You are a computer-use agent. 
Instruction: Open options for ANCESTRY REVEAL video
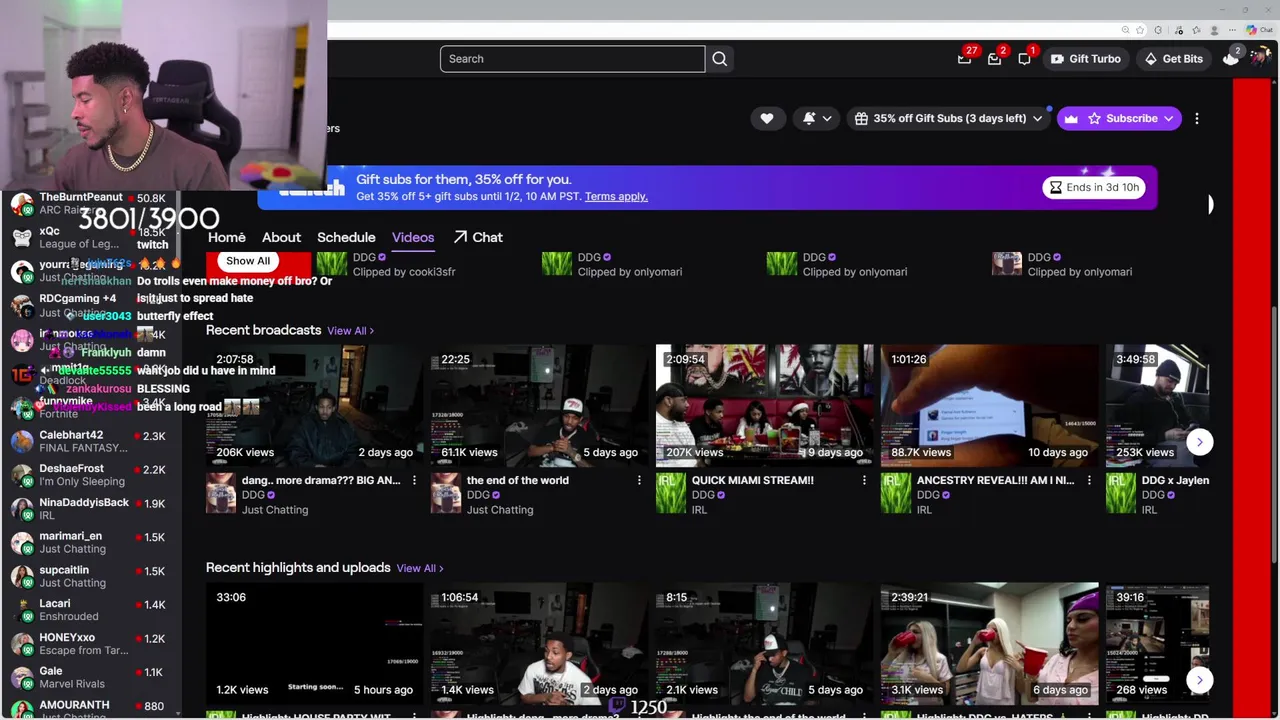coord(1089,481)
